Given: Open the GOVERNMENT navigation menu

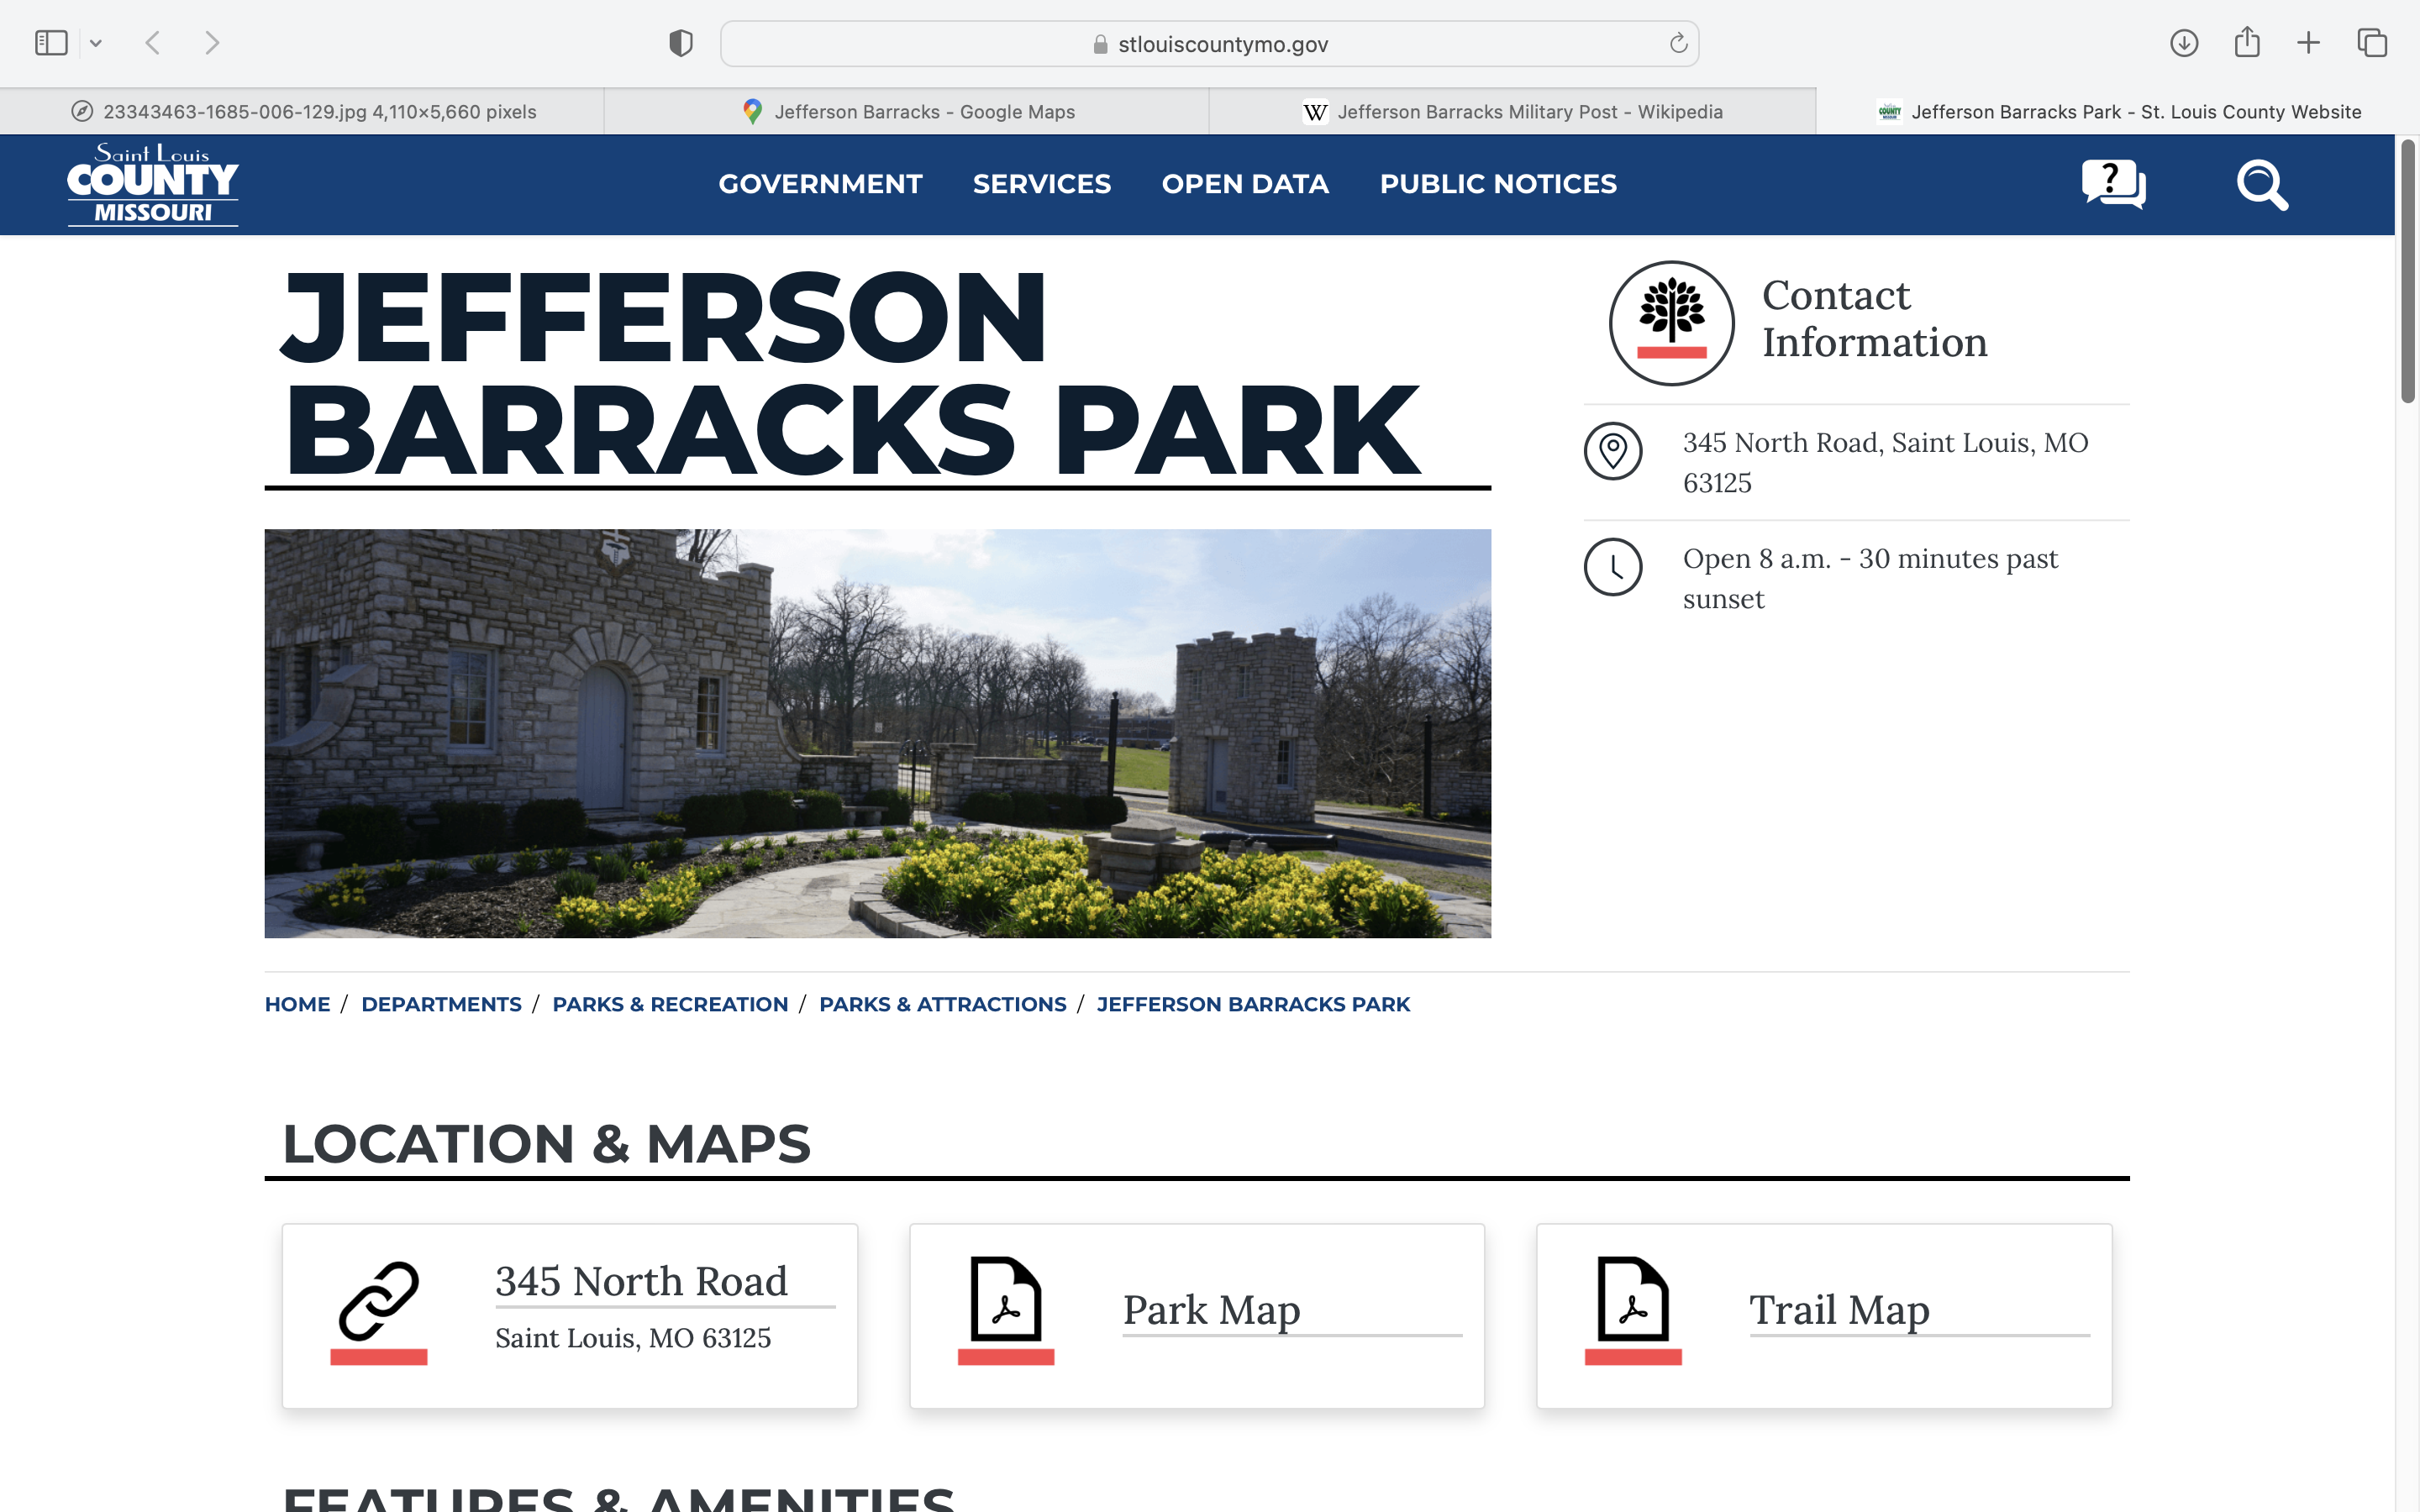Looking at the screenshot, I should click(820, 184).
